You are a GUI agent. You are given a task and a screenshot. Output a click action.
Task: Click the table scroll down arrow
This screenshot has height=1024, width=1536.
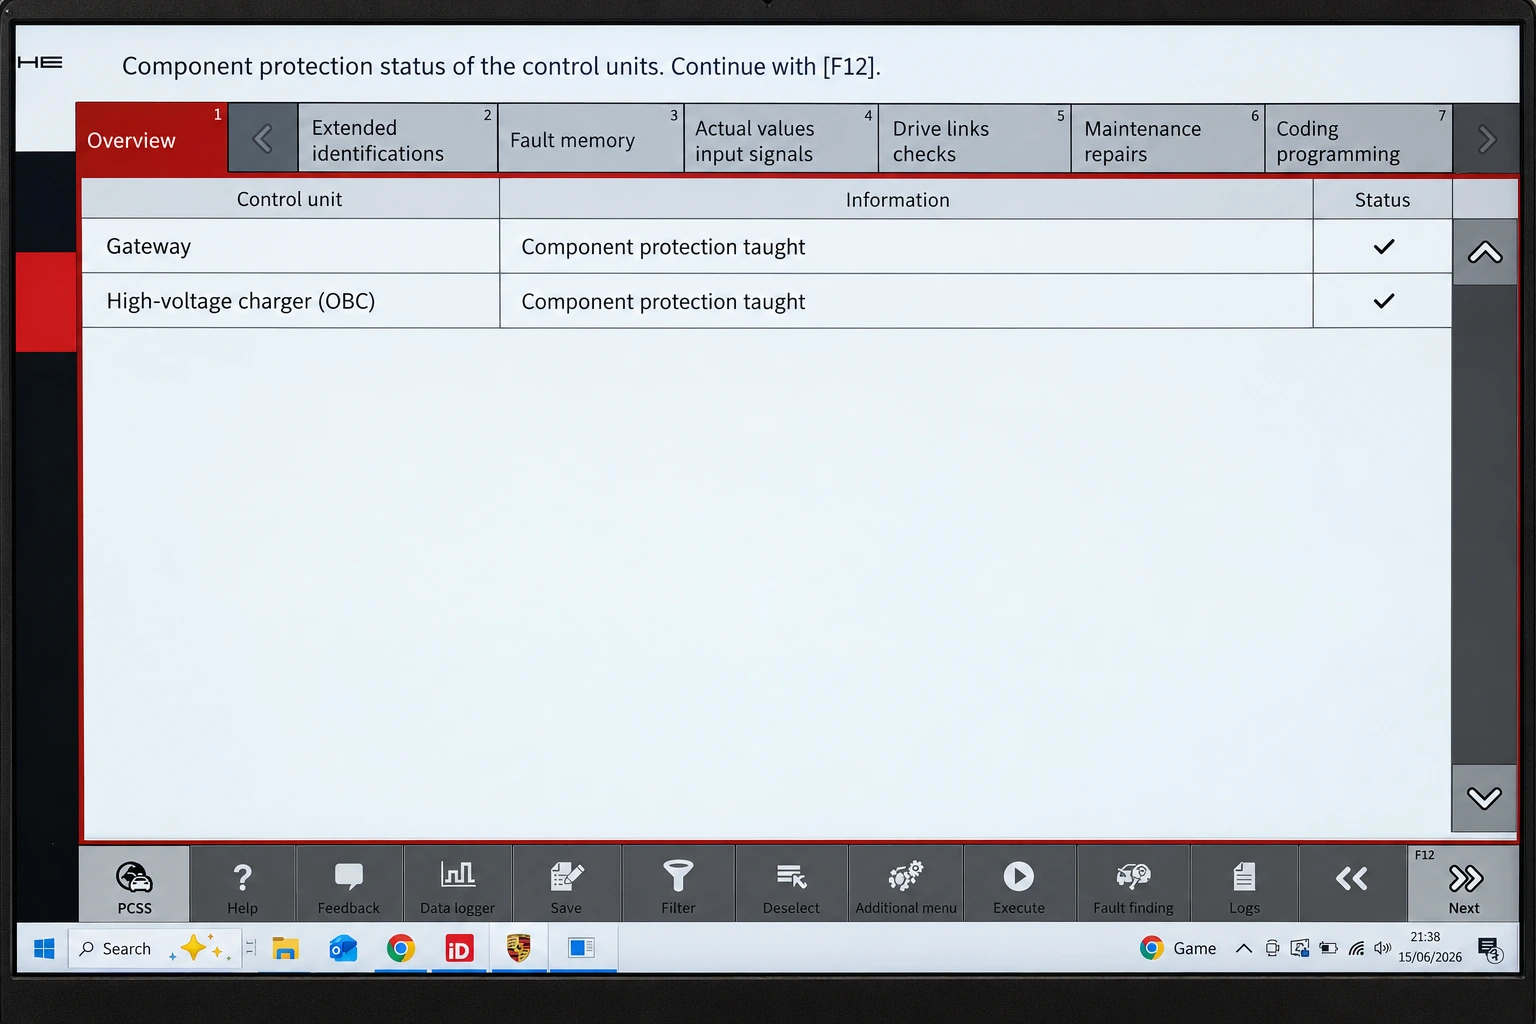(1485, 798)
